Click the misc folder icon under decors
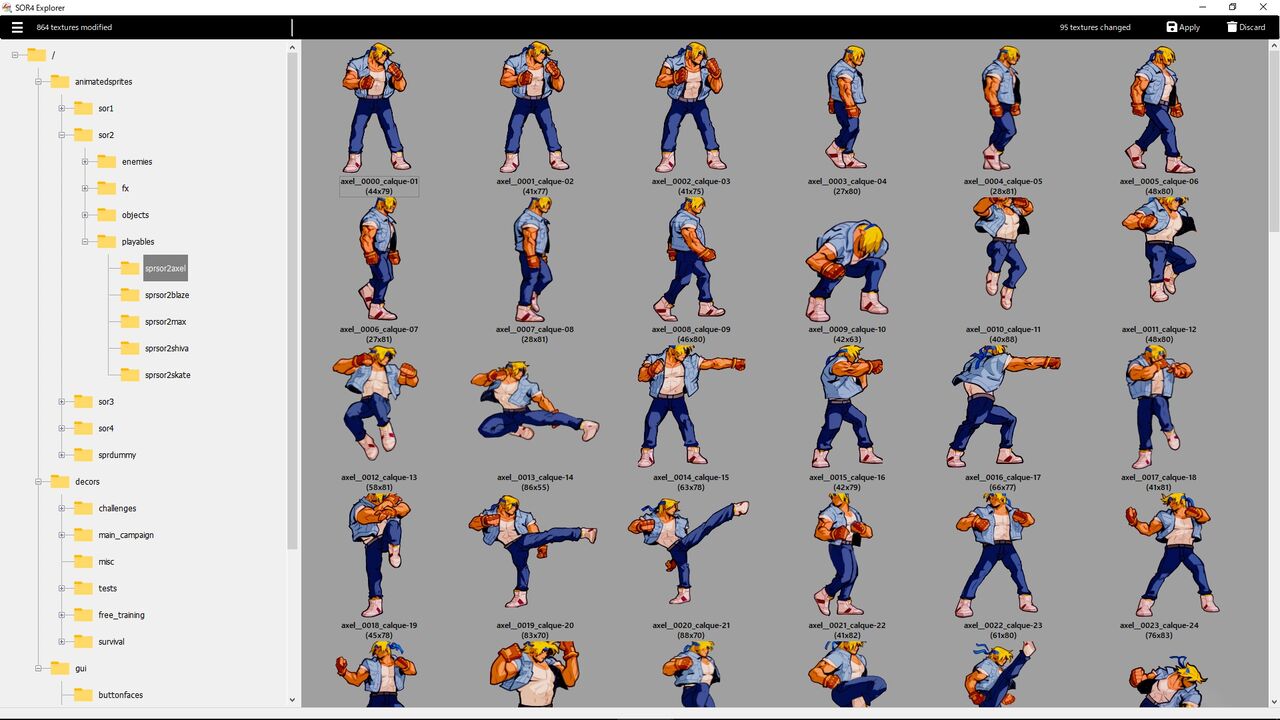This screenshot has width=1280, height=720. [83, 561]
